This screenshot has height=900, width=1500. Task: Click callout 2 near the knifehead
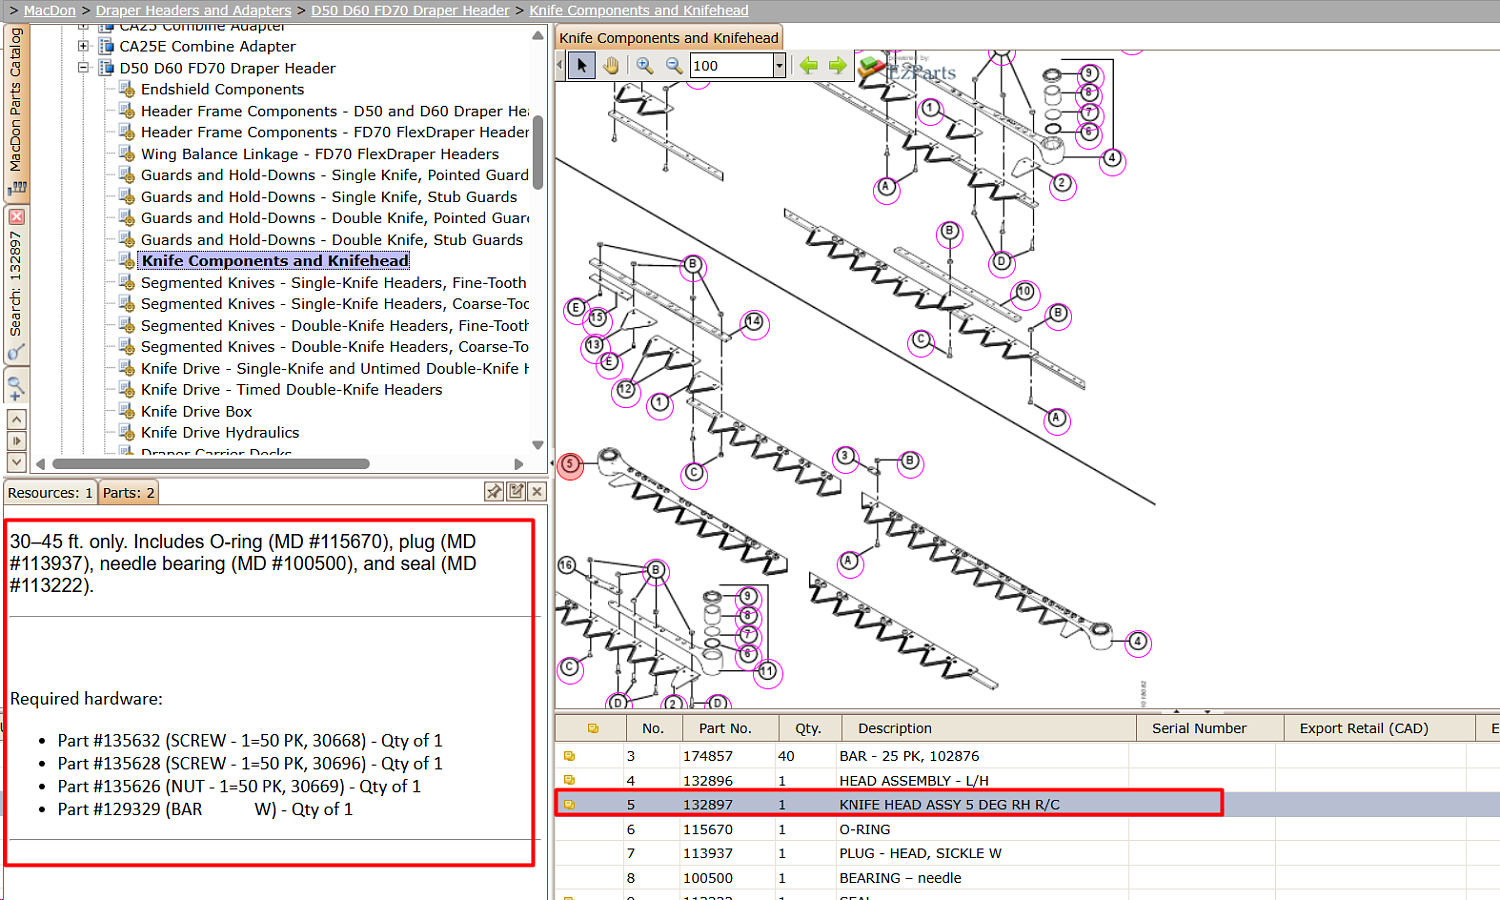point(1062,183)
